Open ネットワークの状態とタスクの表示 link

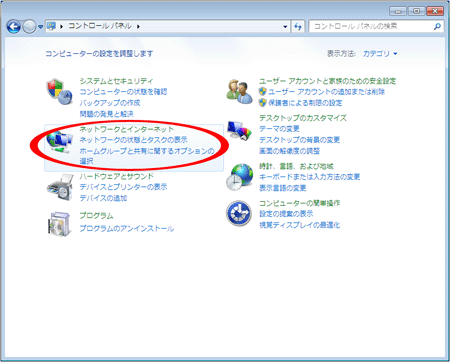(x=133, y=140)
